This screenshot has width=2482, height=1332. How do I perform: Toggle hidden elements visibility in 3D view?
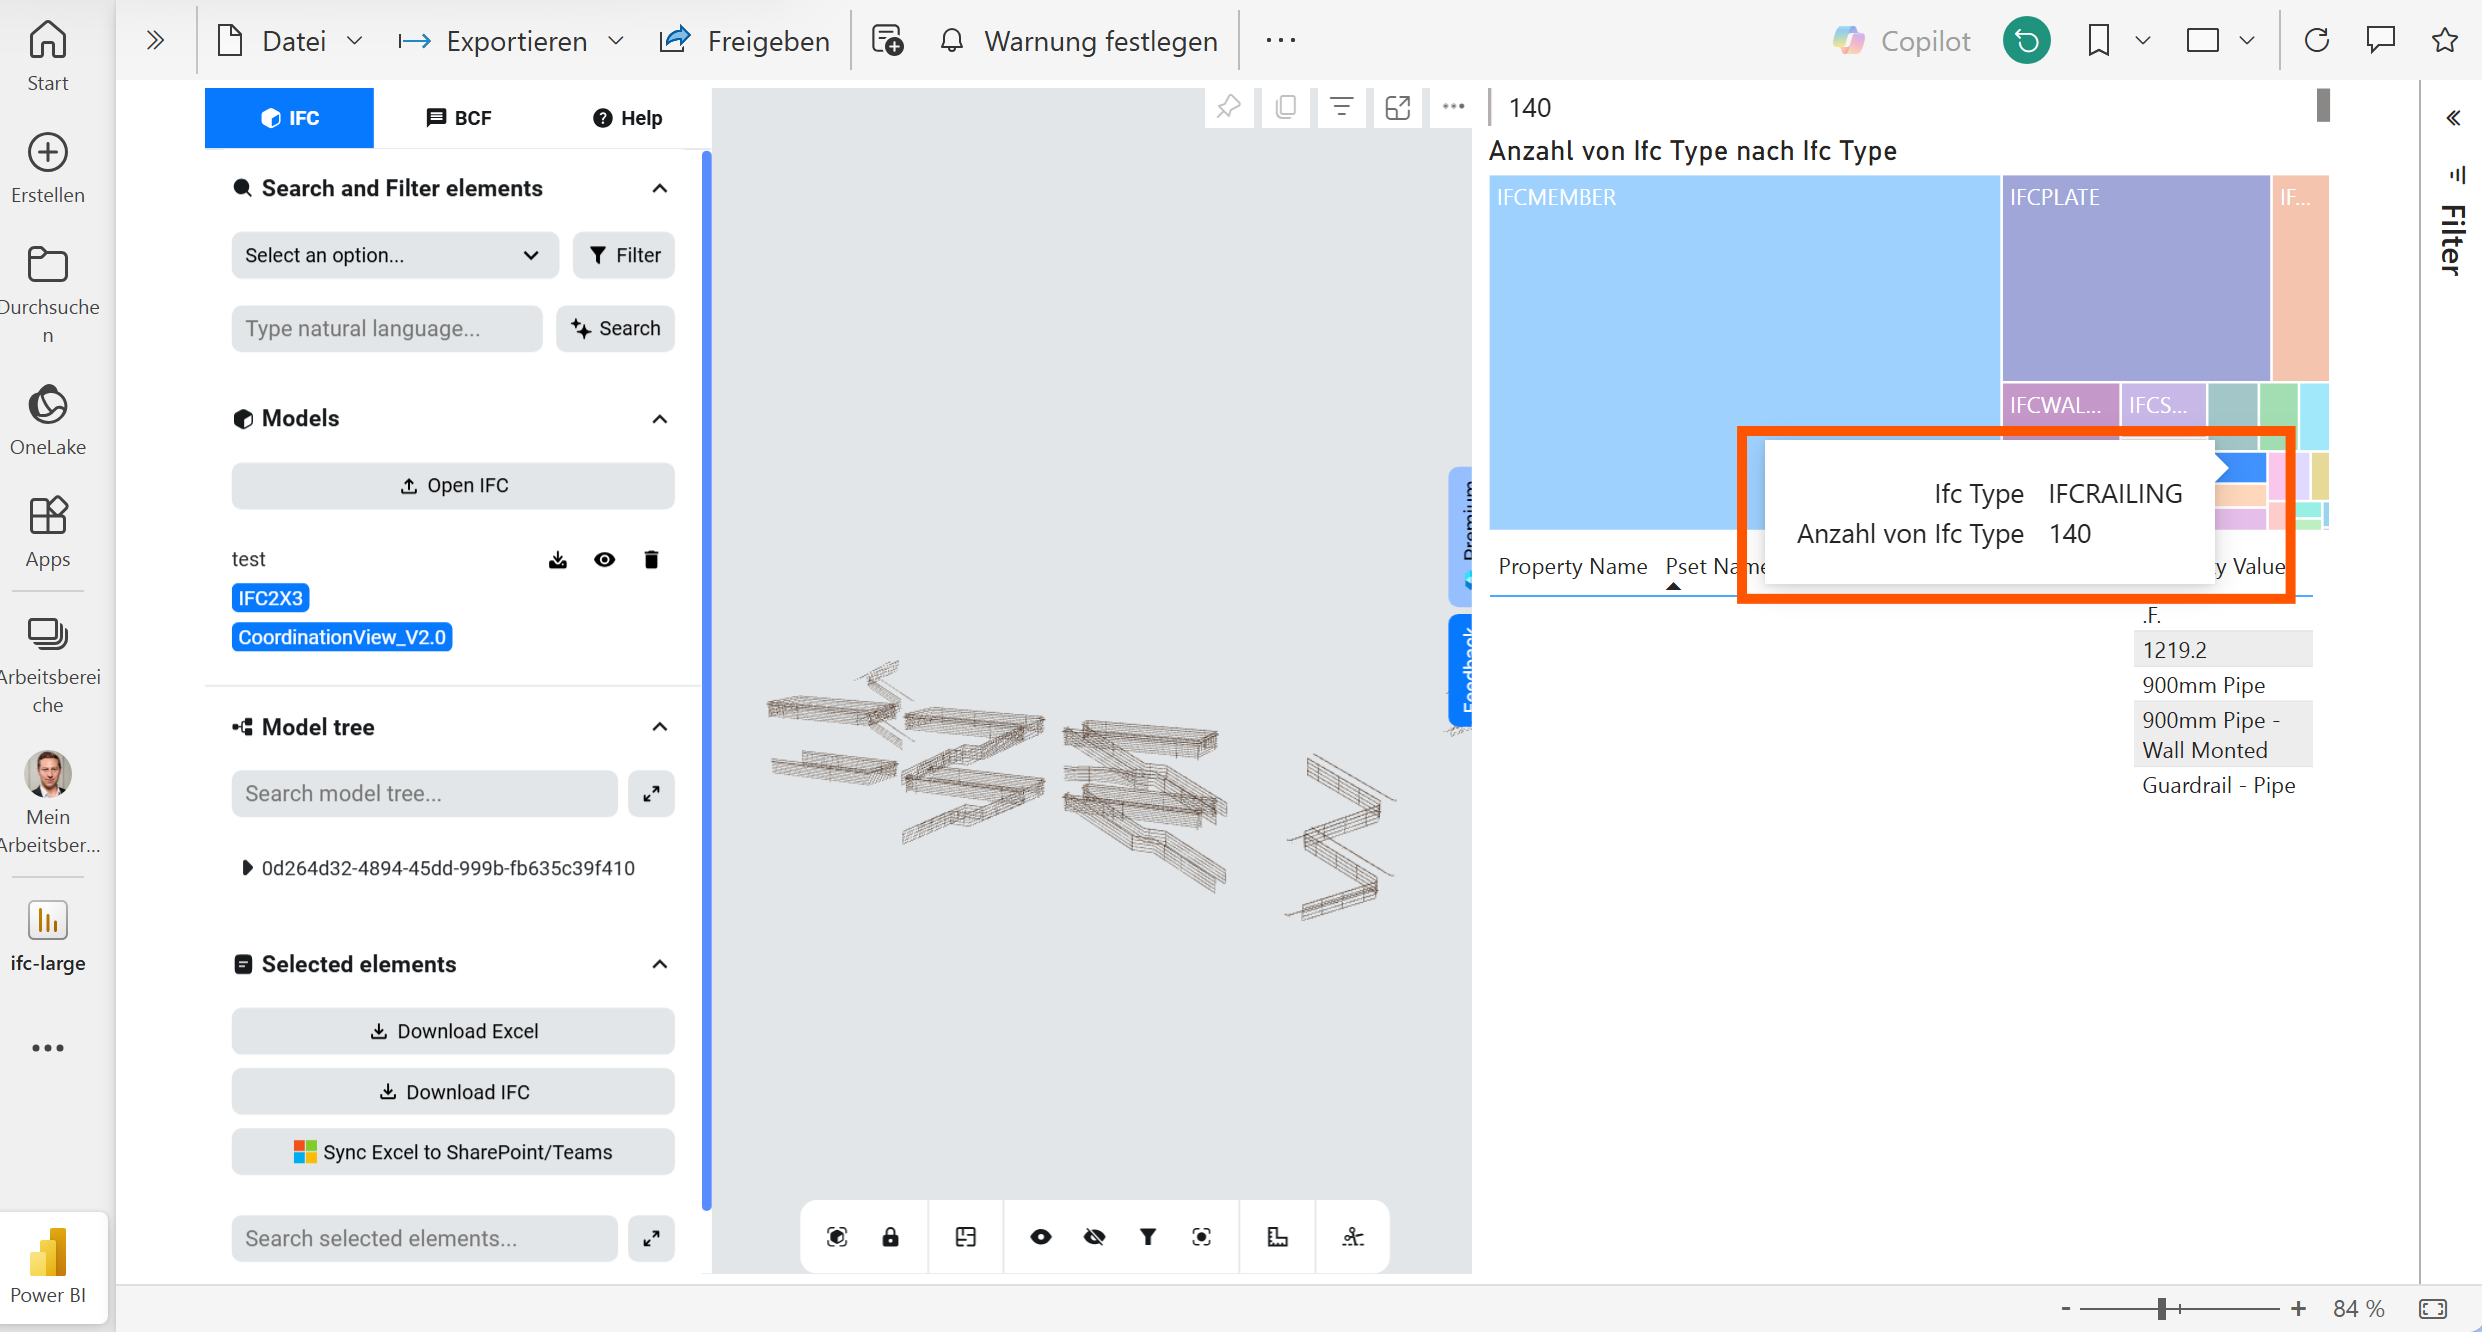(1093, 1237)
